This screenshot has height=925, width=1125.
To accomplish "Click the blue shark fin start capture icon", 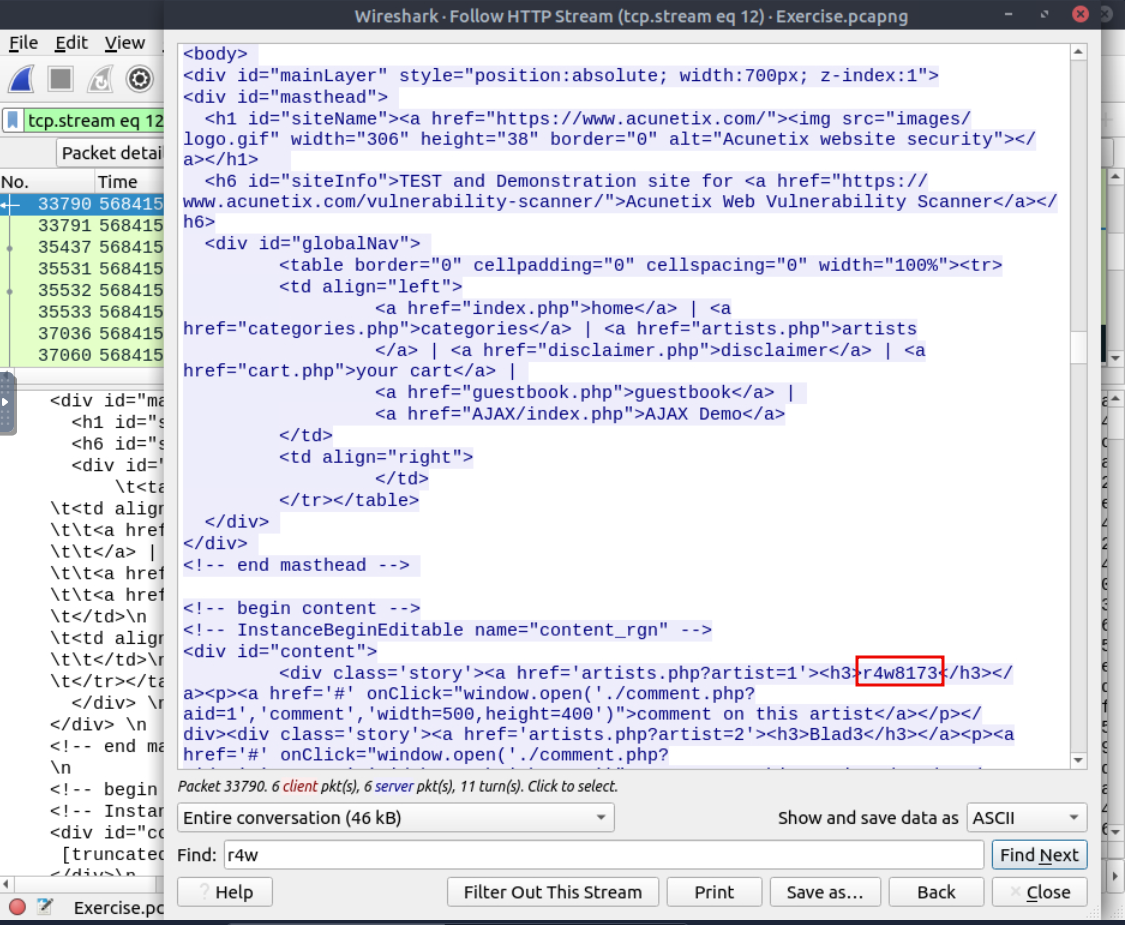I will (x=23, y=79).
